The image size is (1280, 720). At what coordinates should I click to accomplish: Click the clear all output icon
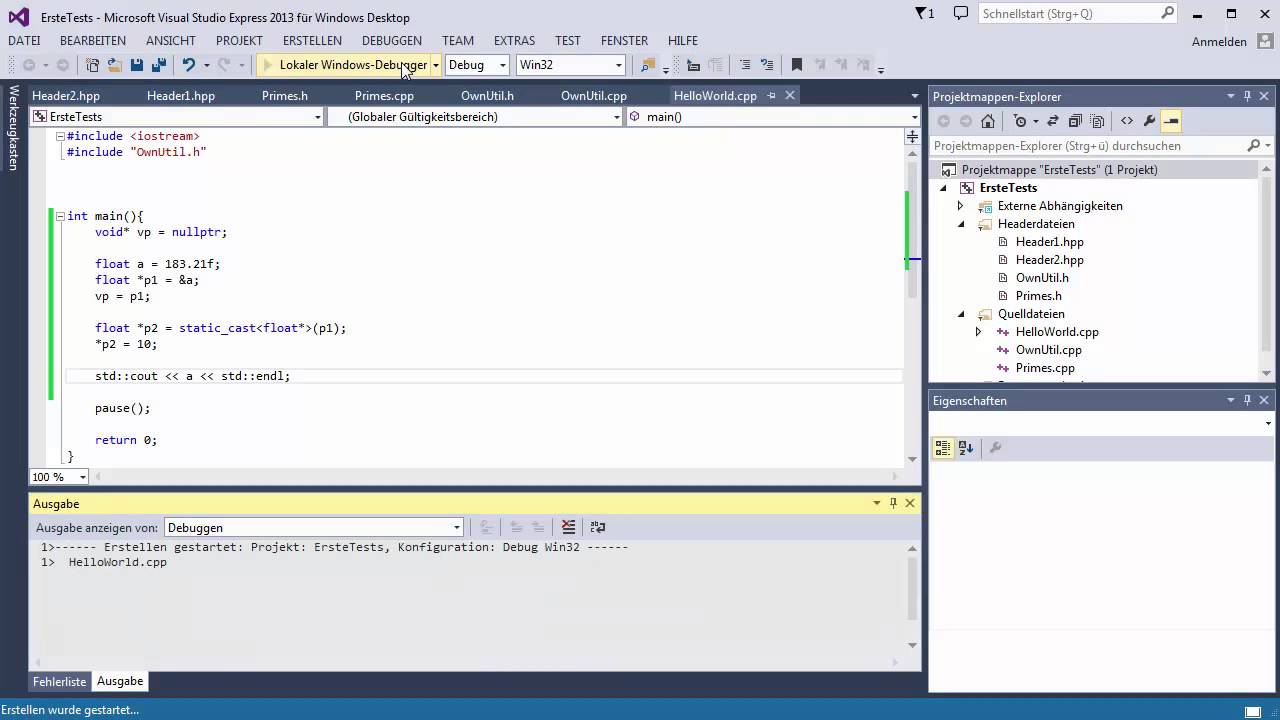tap(568, 527)
